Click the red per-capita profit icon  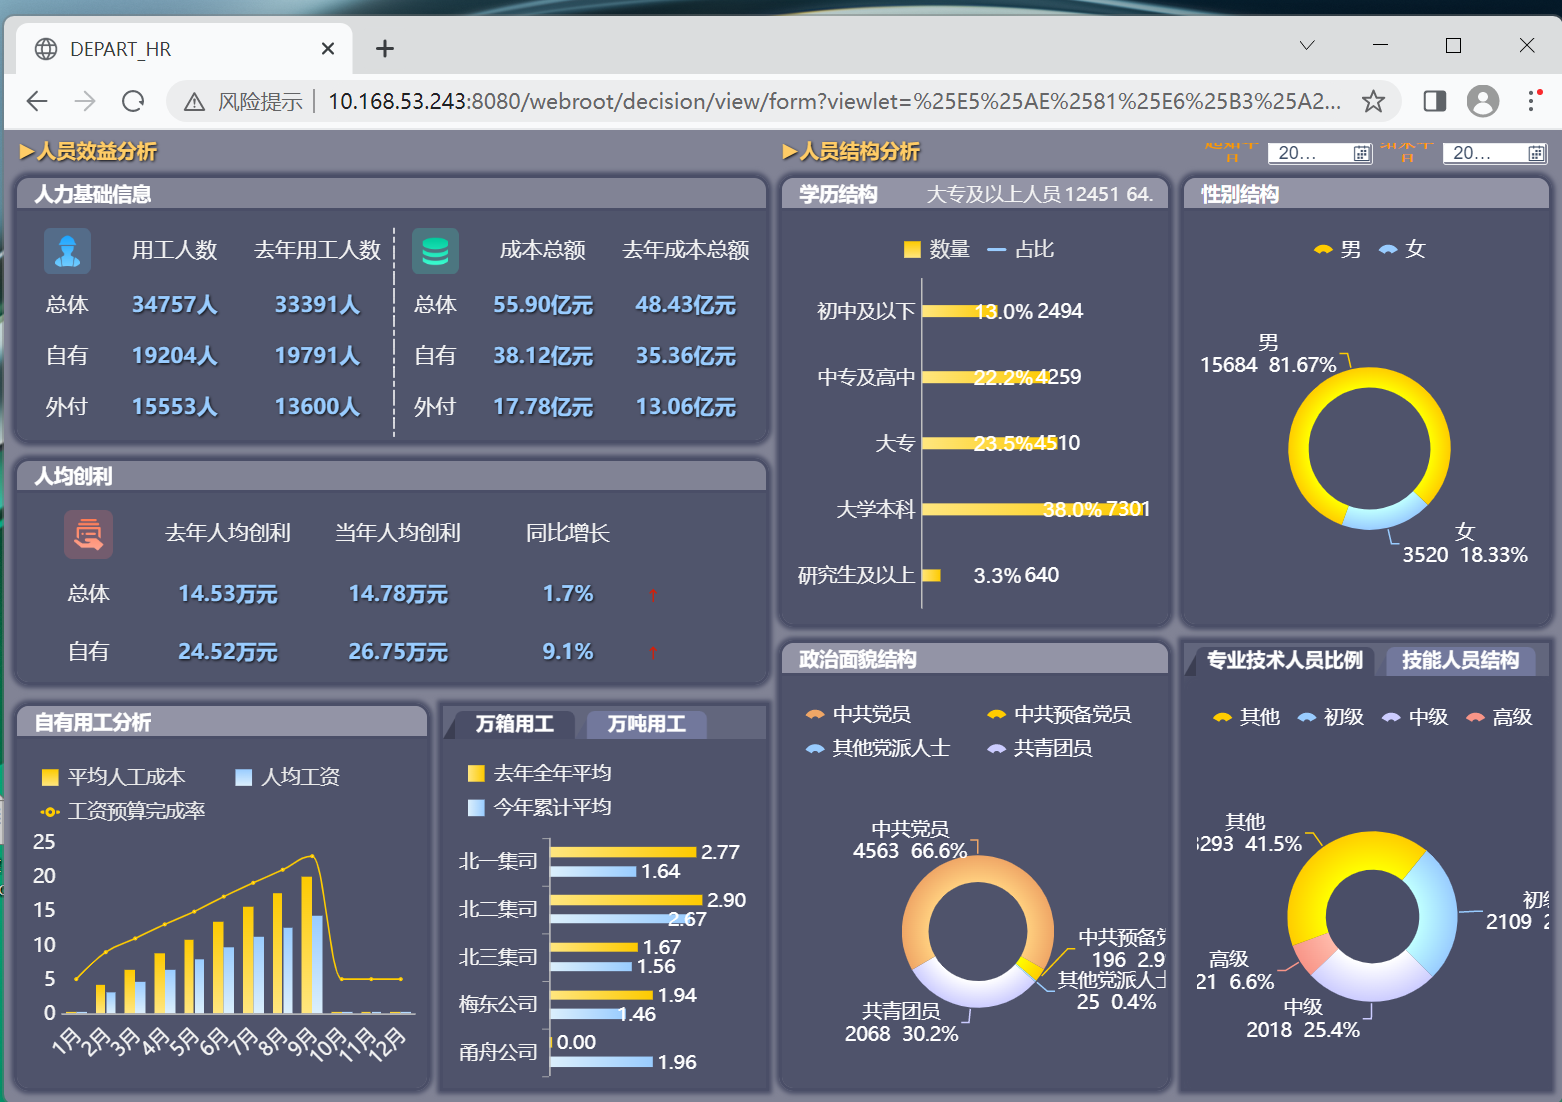tap(88, 534)
